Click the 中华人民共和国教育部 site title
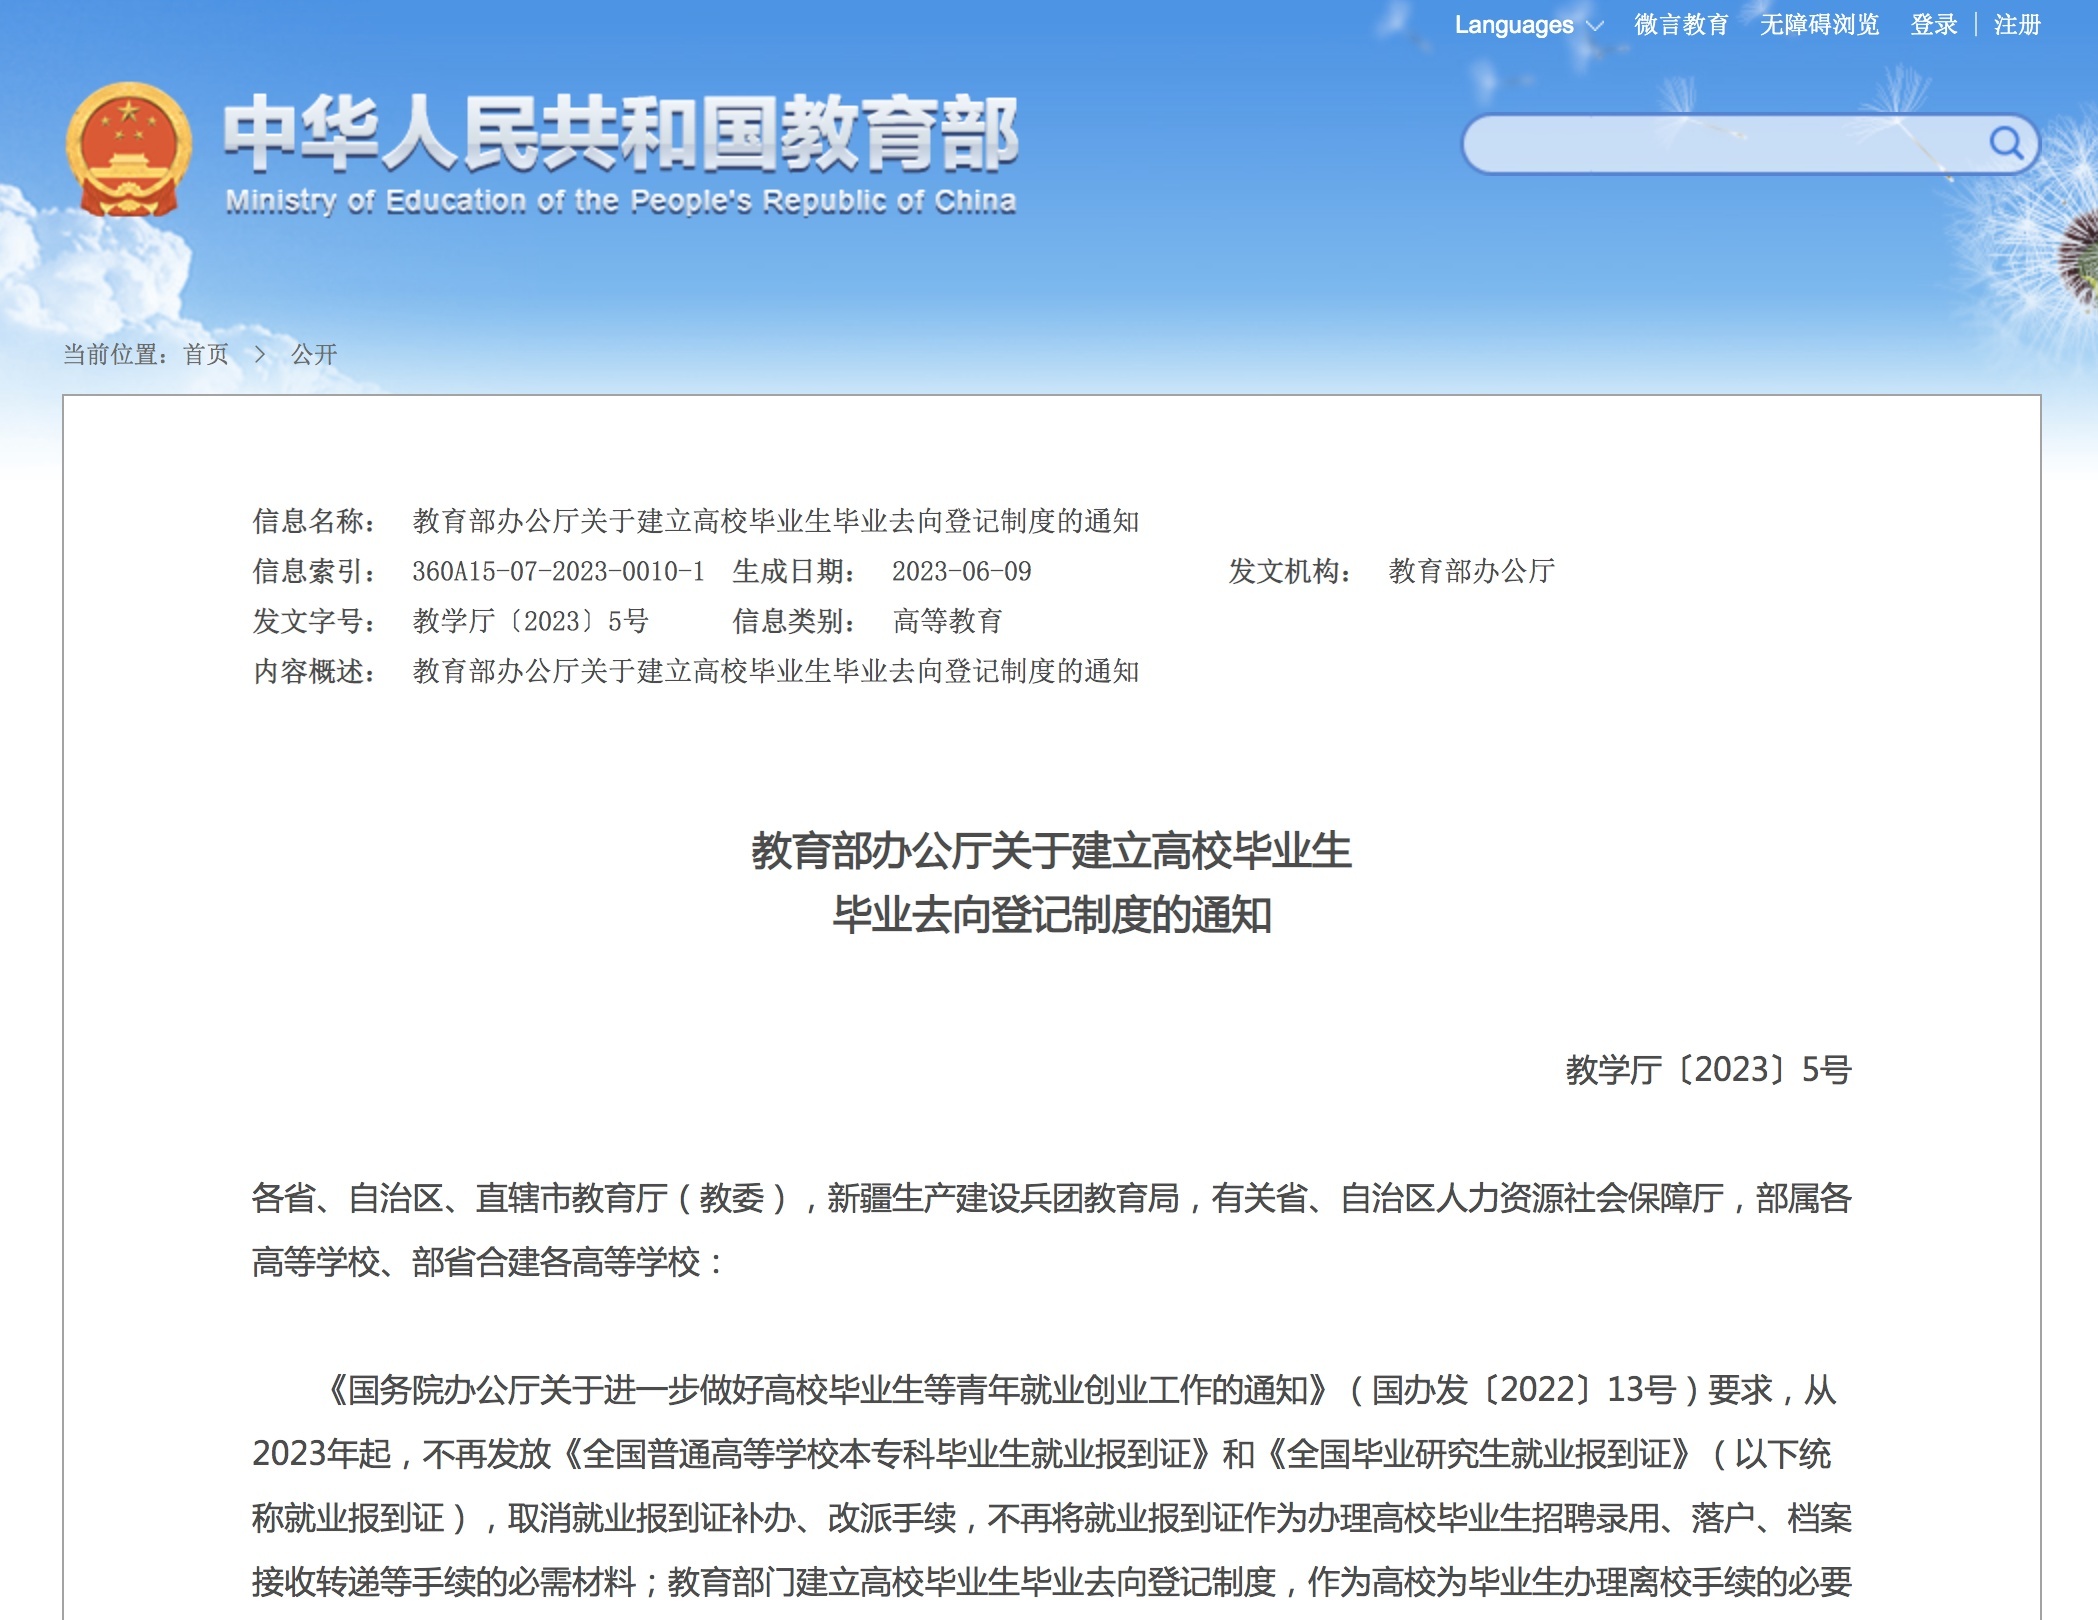This screenshot has height=1620, width=2098. point(620,132)
